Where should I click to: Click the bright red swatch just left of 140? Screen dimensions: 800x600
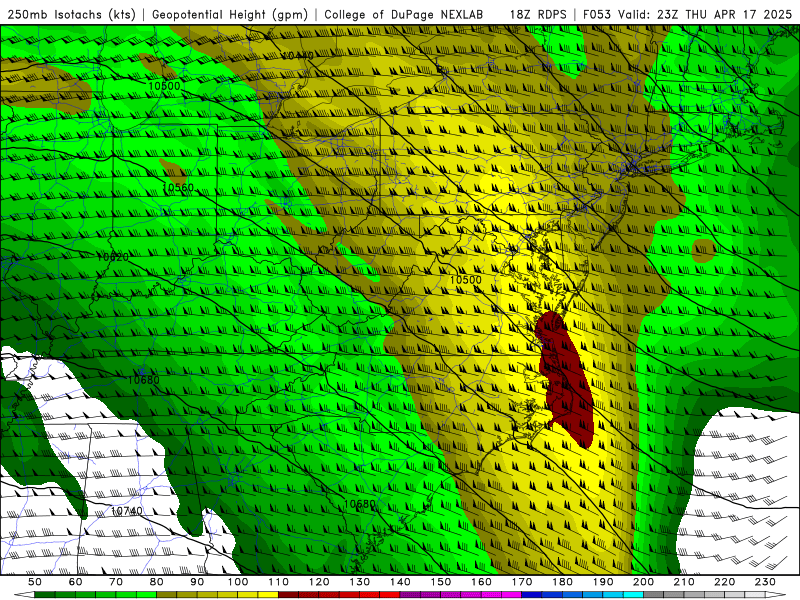click(390, 595)
